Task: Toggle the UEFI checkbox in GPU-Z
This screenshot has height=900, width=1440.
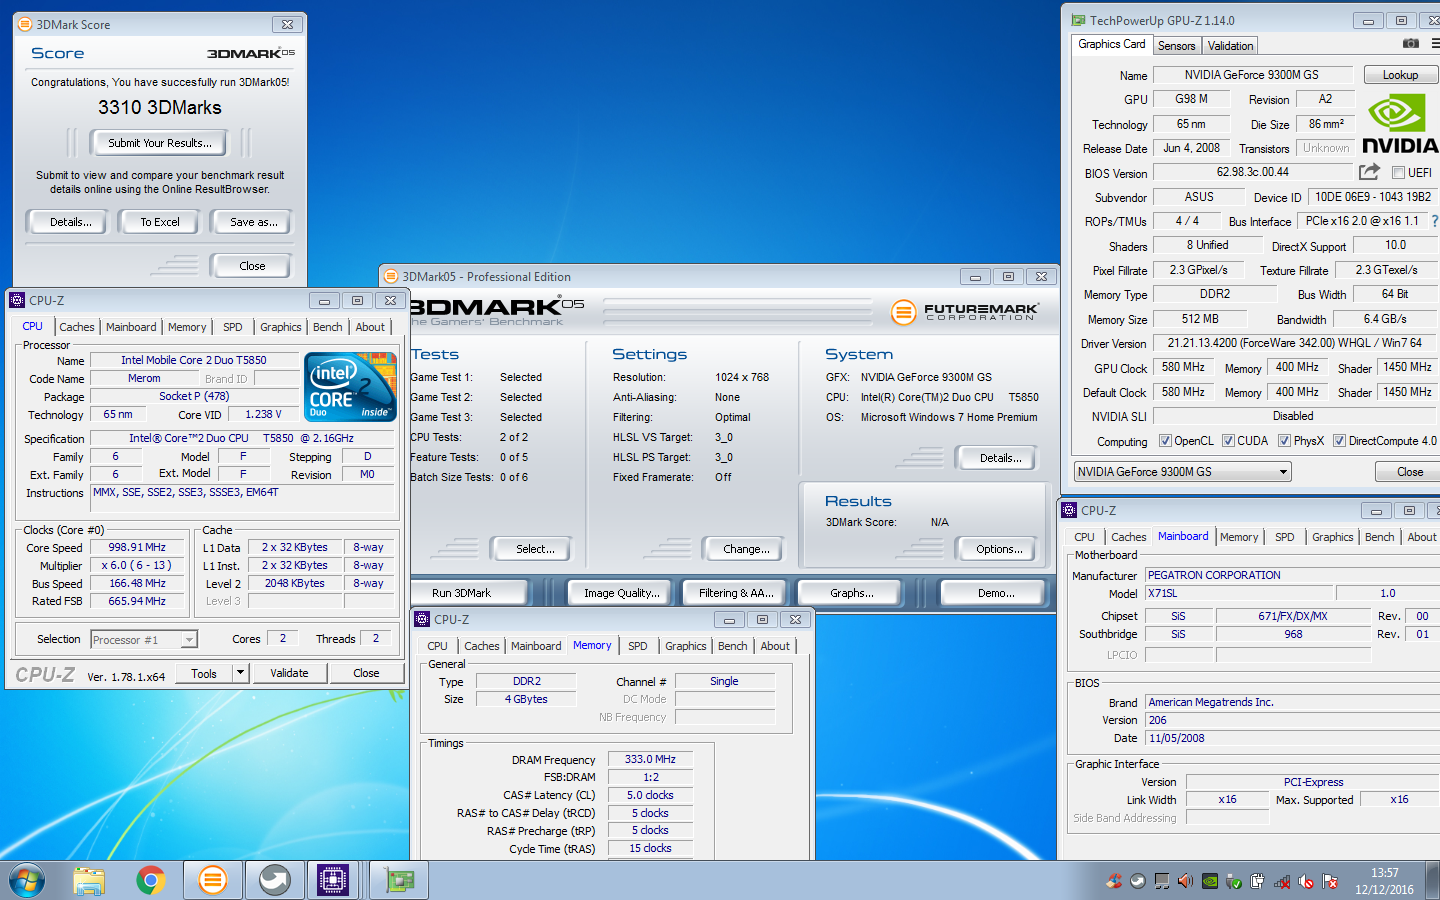Action: point(1398,173)
